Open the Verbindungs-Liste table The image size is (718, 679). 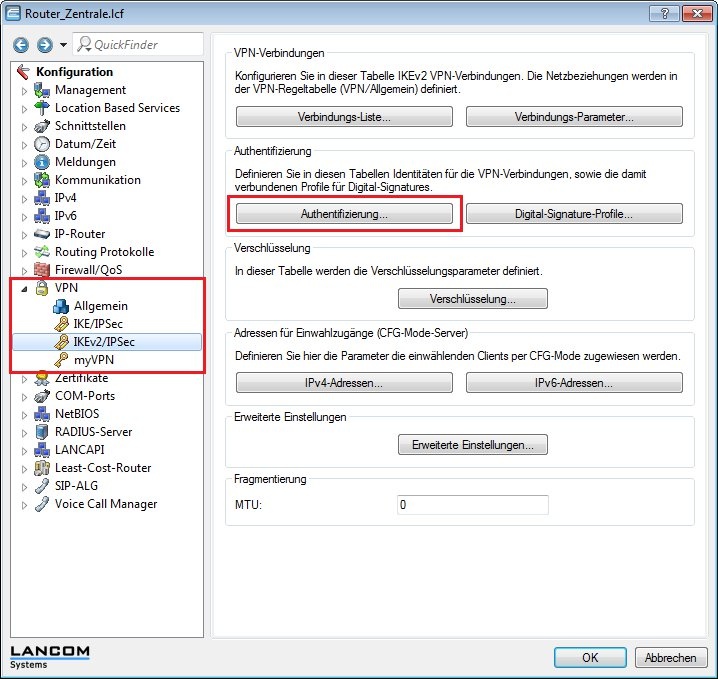[344, 117]
